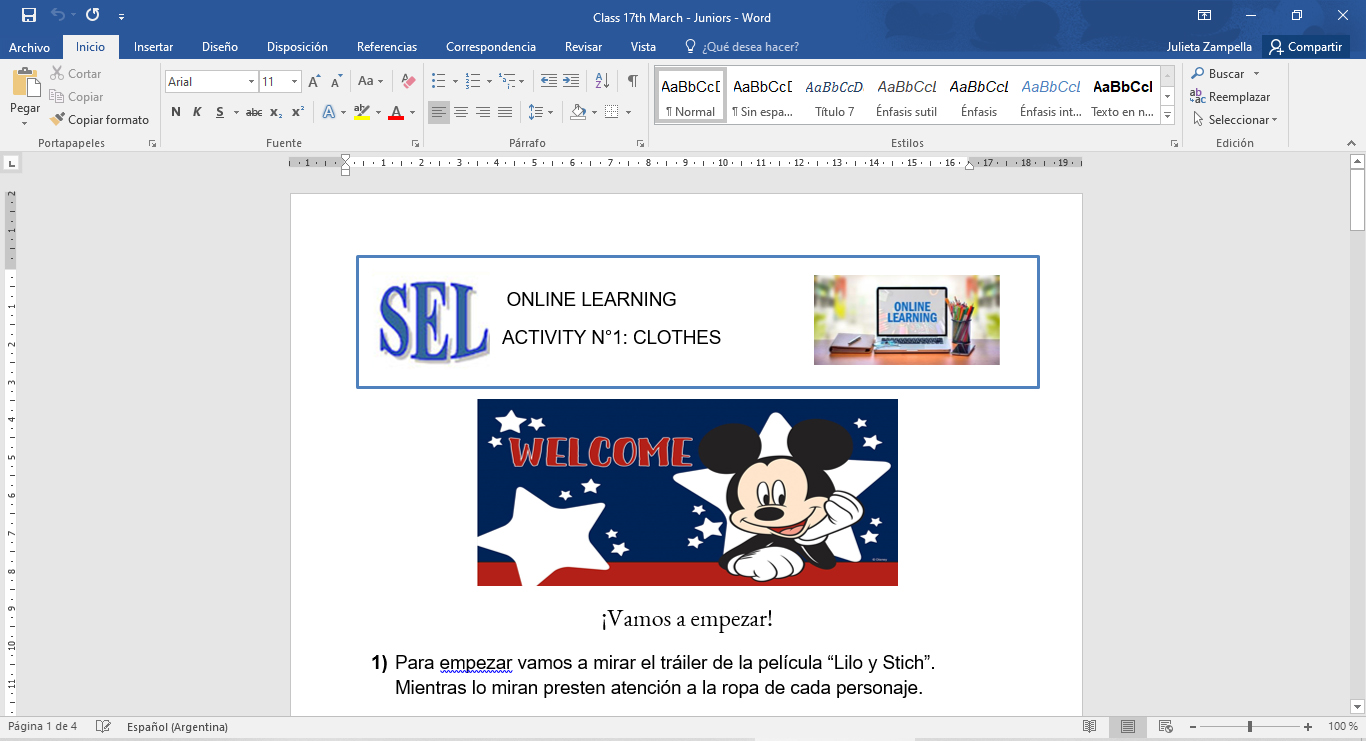The width and height of the screenshot is (1366, 741).
Task: Click the Undo arrow in the quick access toolbar
Action: click(58, 15)
